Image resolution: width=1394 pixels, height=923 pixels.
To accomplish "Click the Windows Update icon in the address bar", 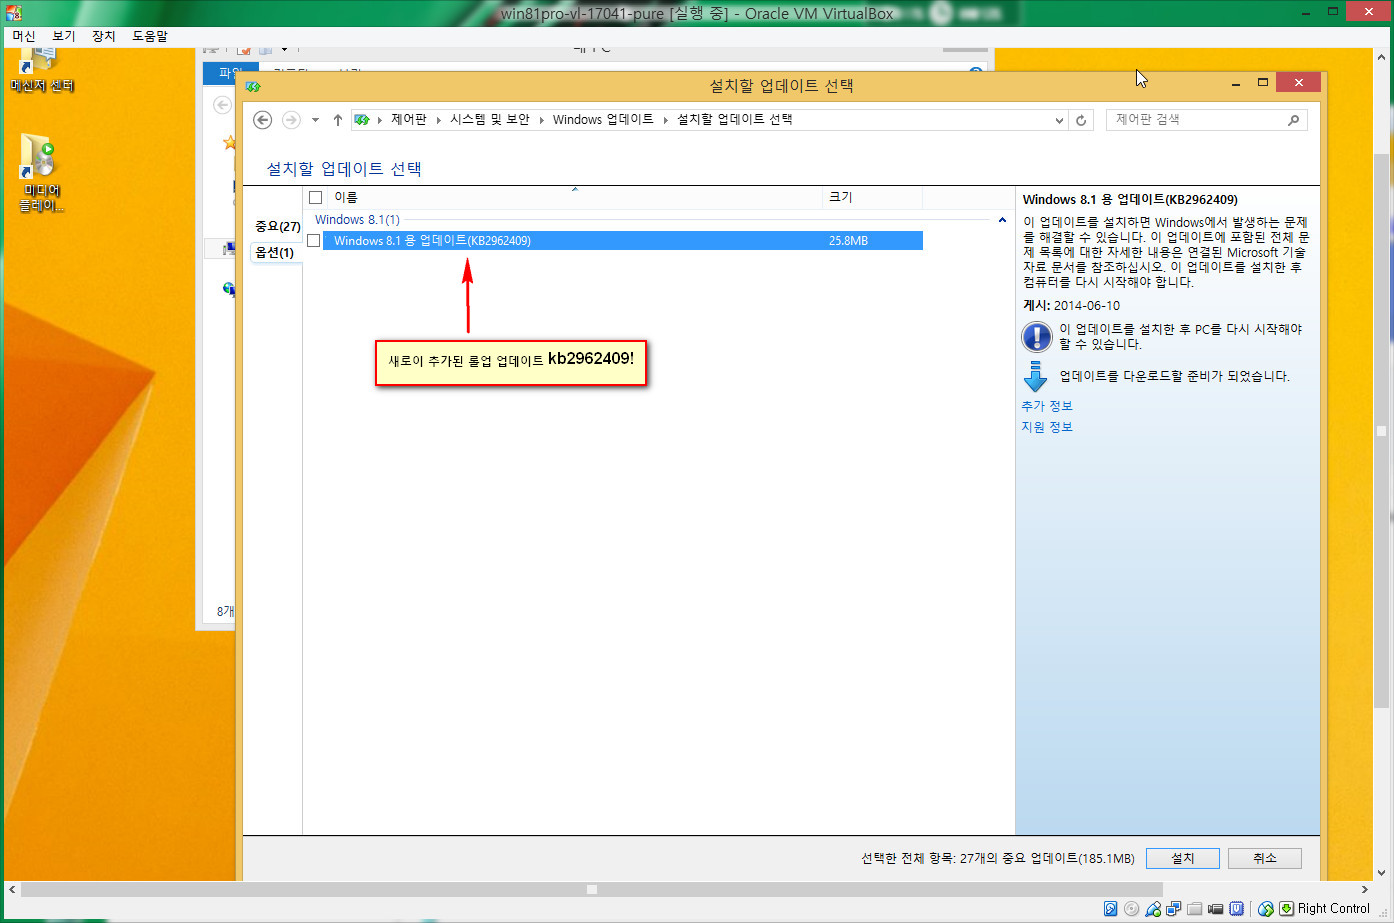I will pos(362,119).
